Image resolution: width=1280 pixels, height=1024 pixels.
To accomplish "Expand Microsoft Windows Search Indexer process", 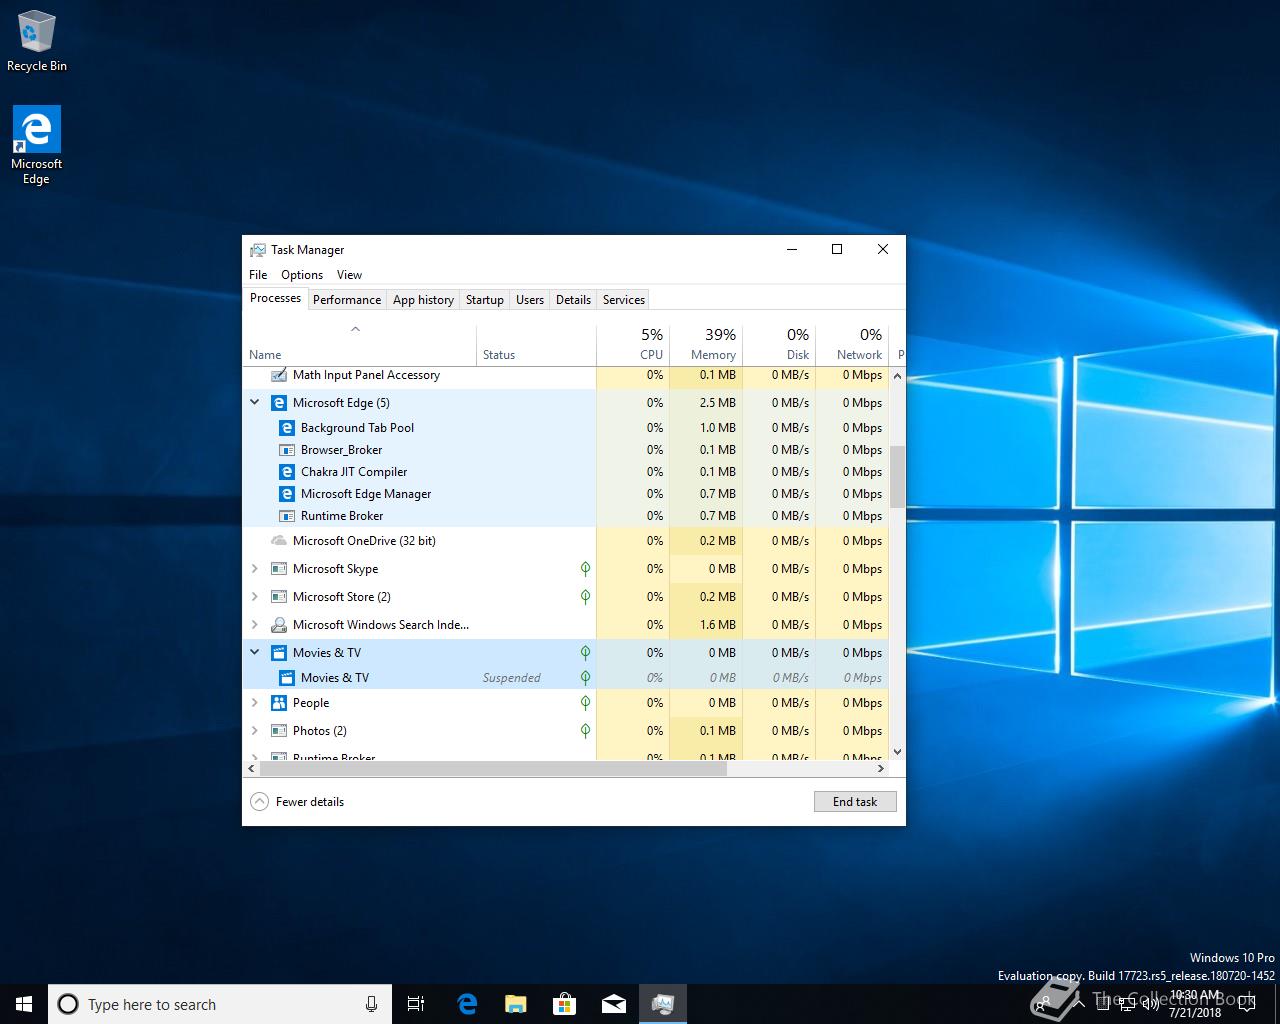I will click(x=254, y=625).
